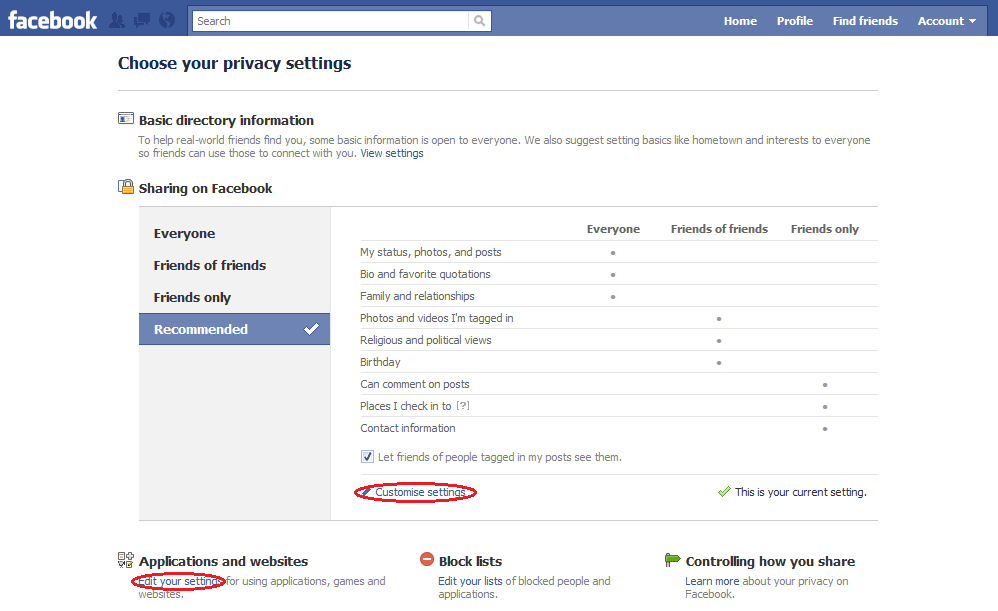998x611 pixels.
Task: Click the View settings link
Action: (x=391, y=153)
